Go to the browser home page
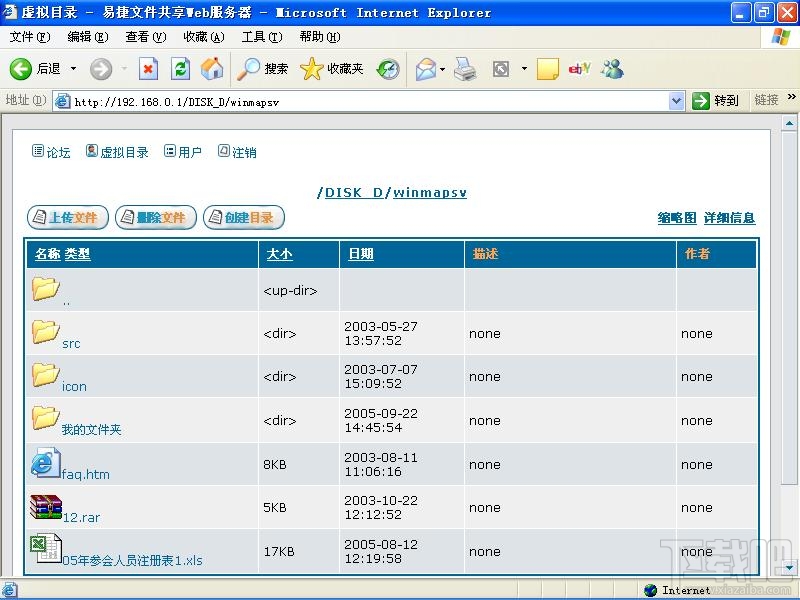This screenshot has width=800, height=600. pyautogui.click(x=212, y=70)
